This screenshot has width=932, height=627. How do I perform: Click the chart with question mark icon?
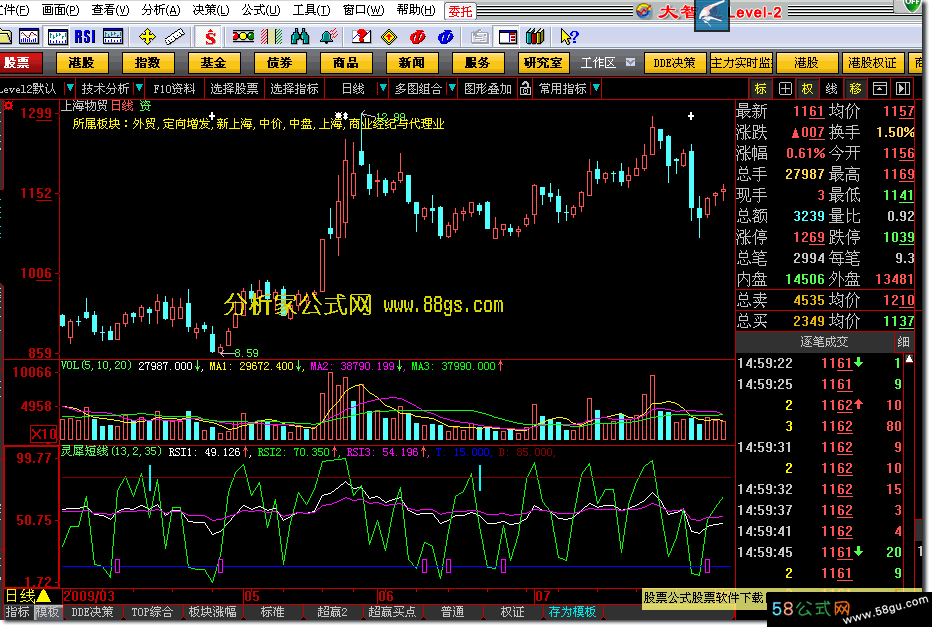click(361, 37)
